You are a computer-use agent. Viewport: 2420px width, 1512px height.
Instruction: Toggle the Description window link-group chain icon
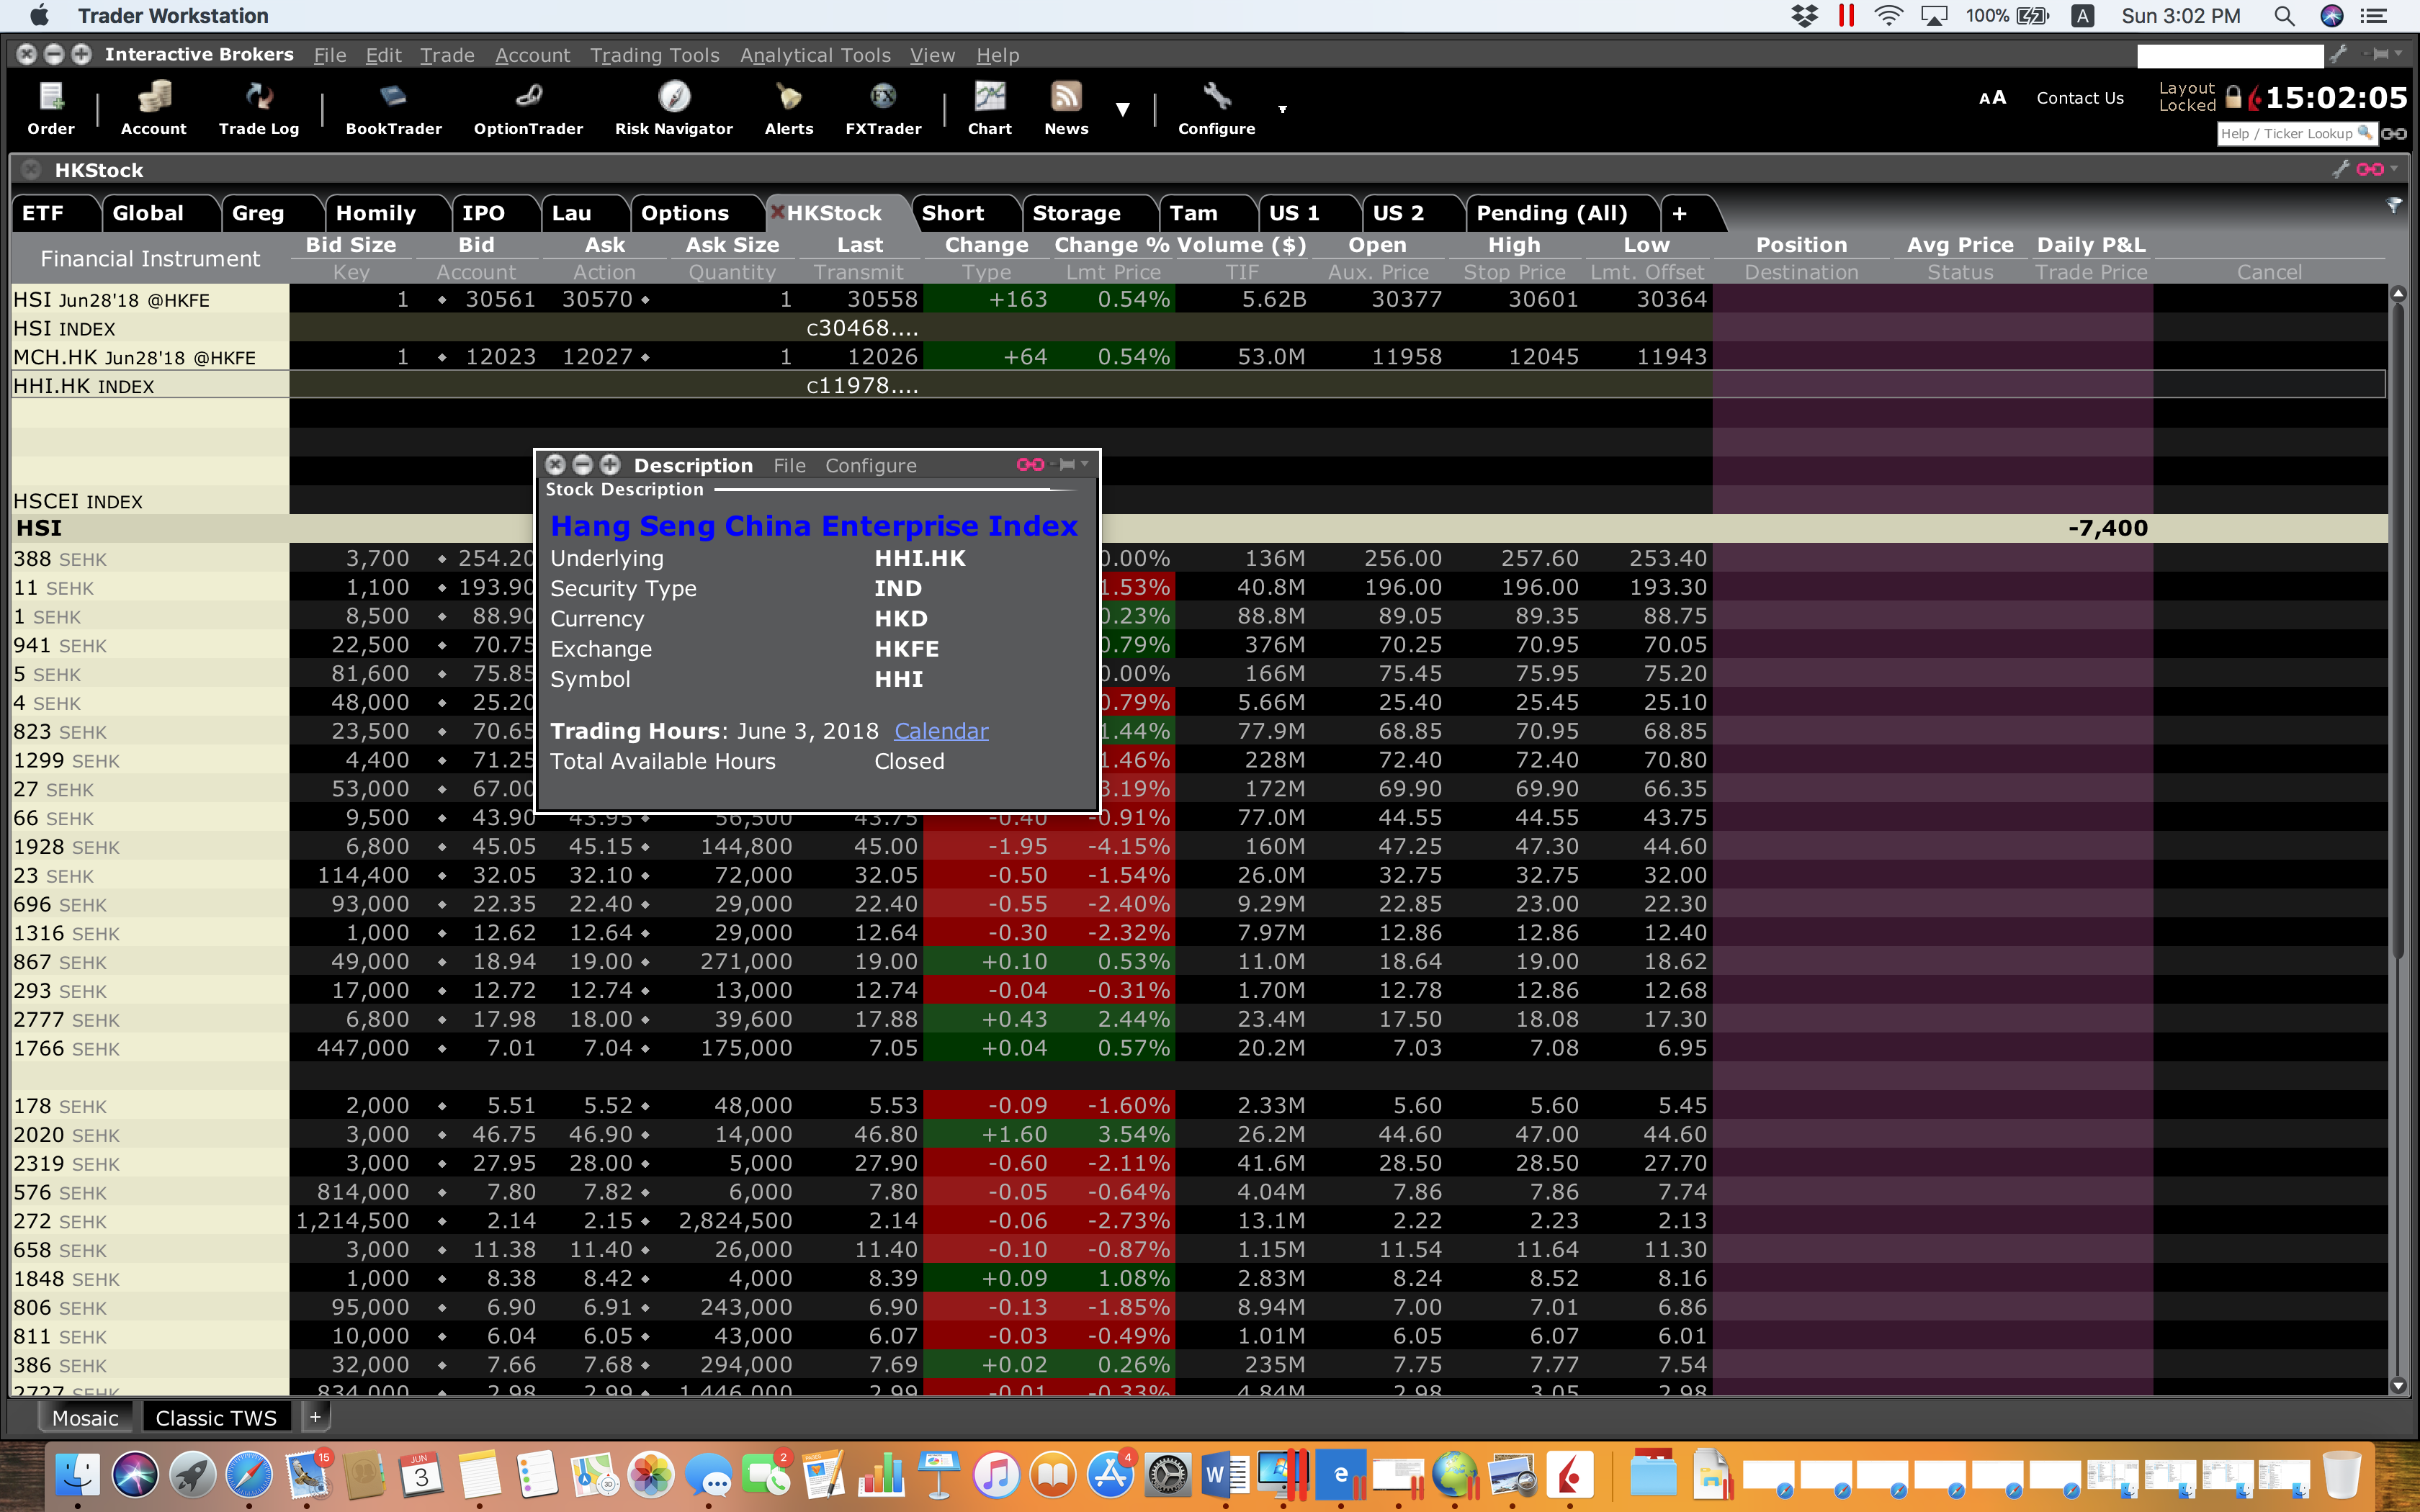click(1030, 464)
